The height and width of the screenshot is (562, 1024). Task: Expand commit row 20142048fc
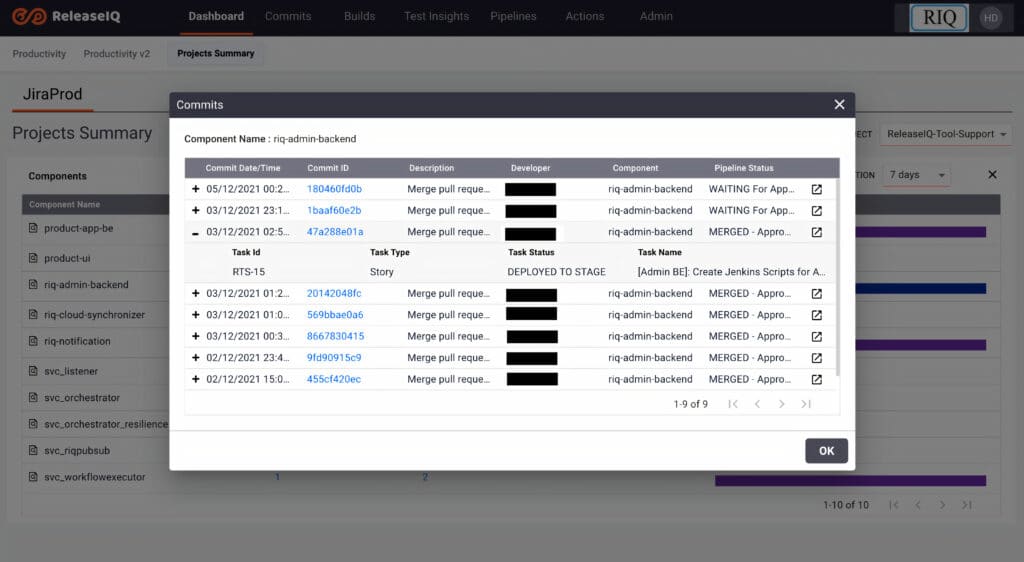pyautogui.click(x=195, y=293)
